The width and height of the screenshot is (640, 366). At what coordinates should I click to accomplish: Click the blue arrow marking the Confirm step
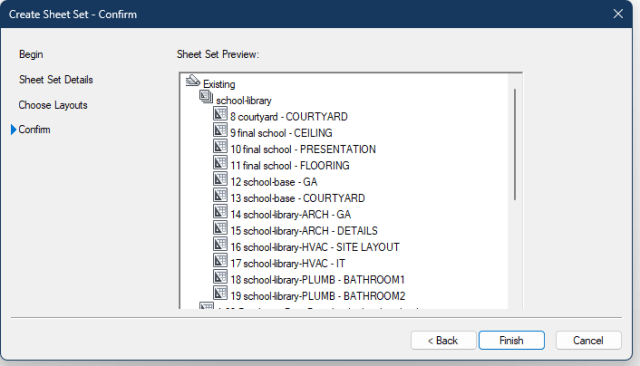click(x=13, y=130)
